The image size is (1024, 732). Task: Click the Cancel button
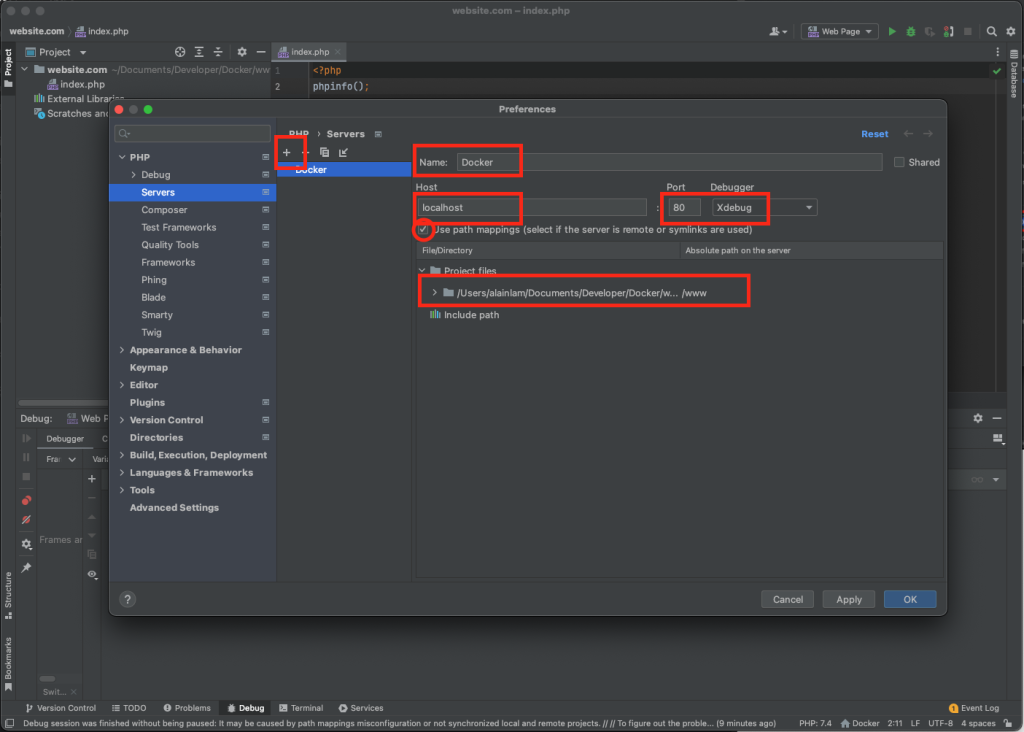788,599
